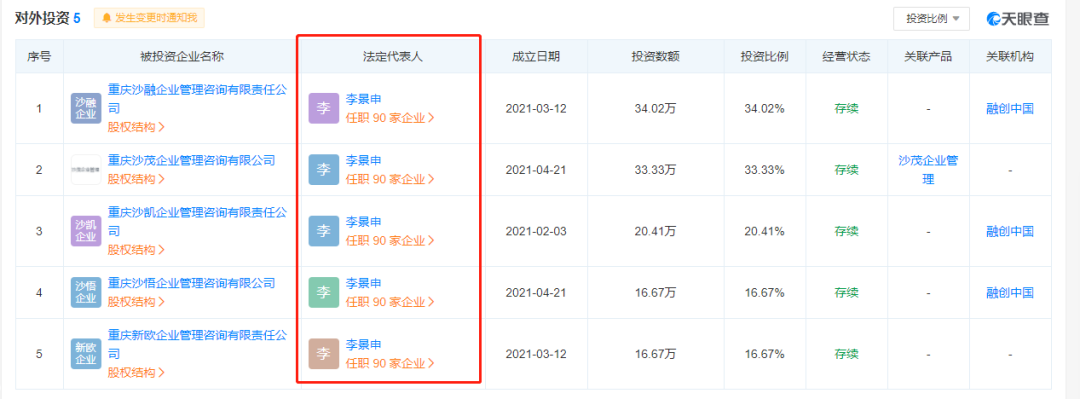
Task: Open 任职 90 家企业 in row 1
Action: tap(390, 118)
